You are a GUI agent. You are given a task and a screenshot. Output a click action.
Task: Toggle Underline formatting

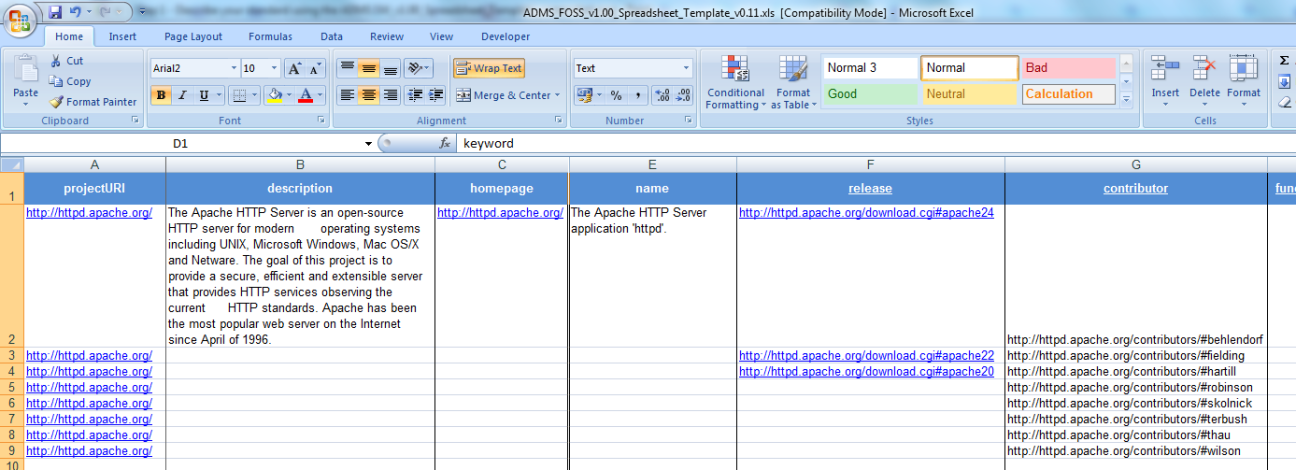[203, 96]
